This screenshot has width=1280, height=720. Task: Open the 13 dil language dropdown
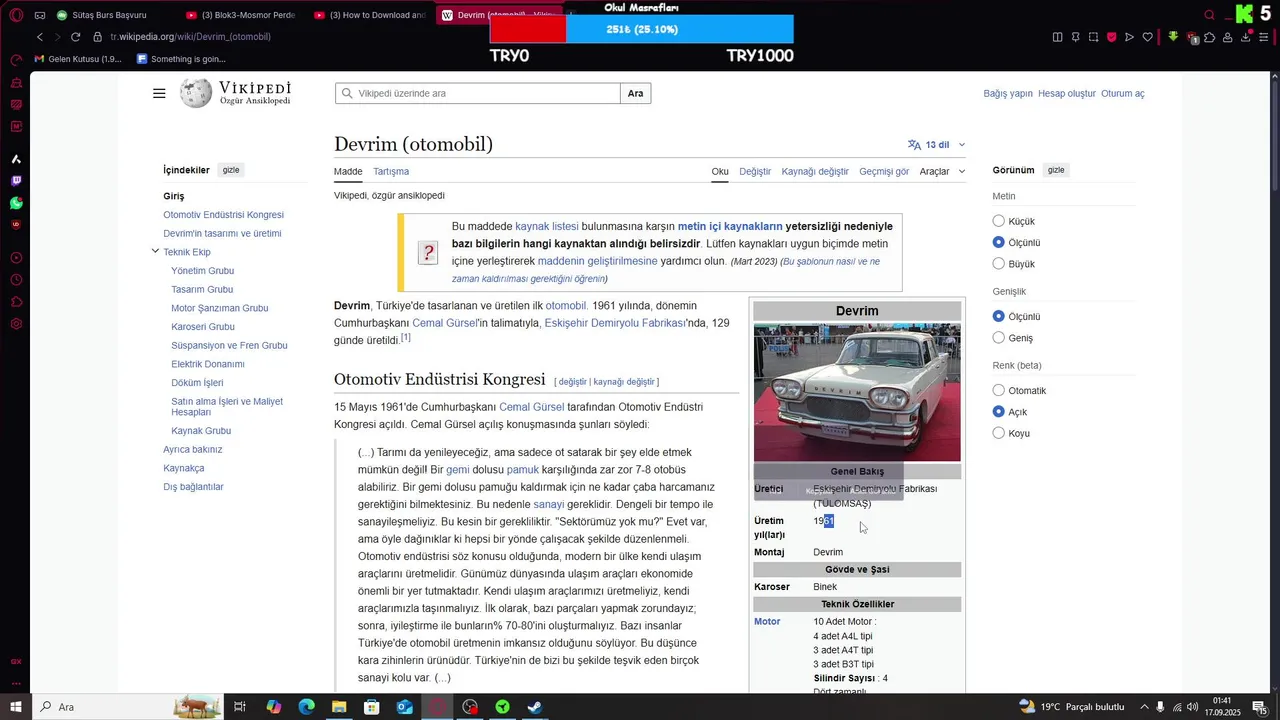(x=937, y=144)
